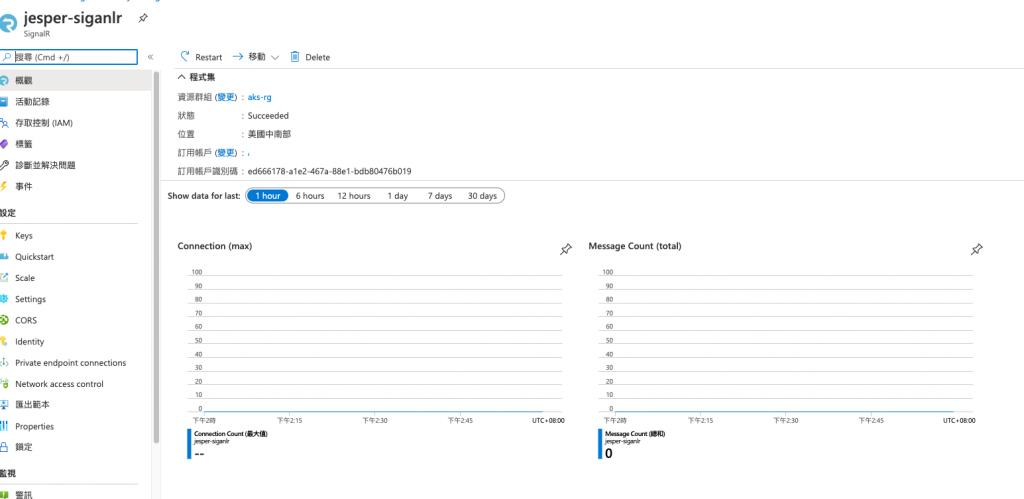
Task: Pin the jesper-siganlr resource to dashboard
Action: tap(142, 18)
